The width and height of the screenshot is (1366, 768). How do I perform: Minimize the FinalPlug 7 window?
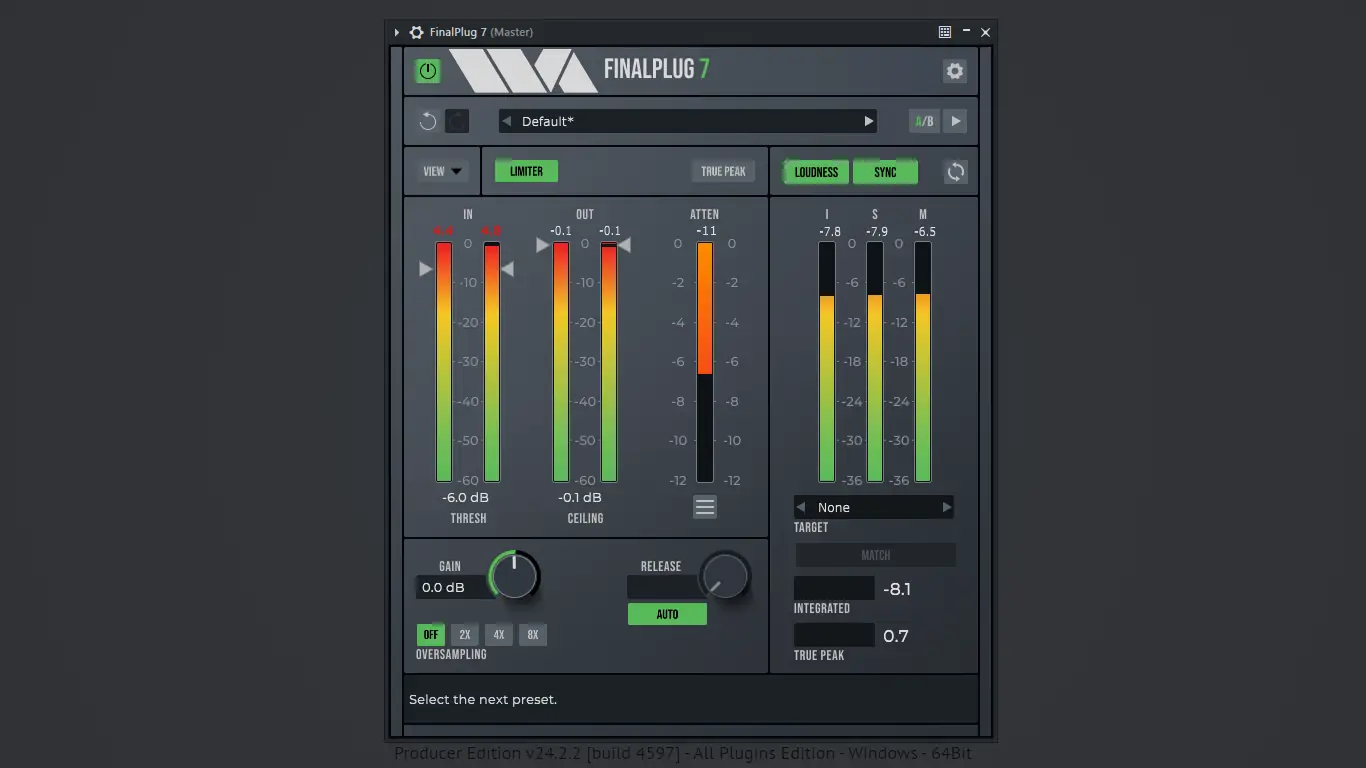click(x=966, y=32)
